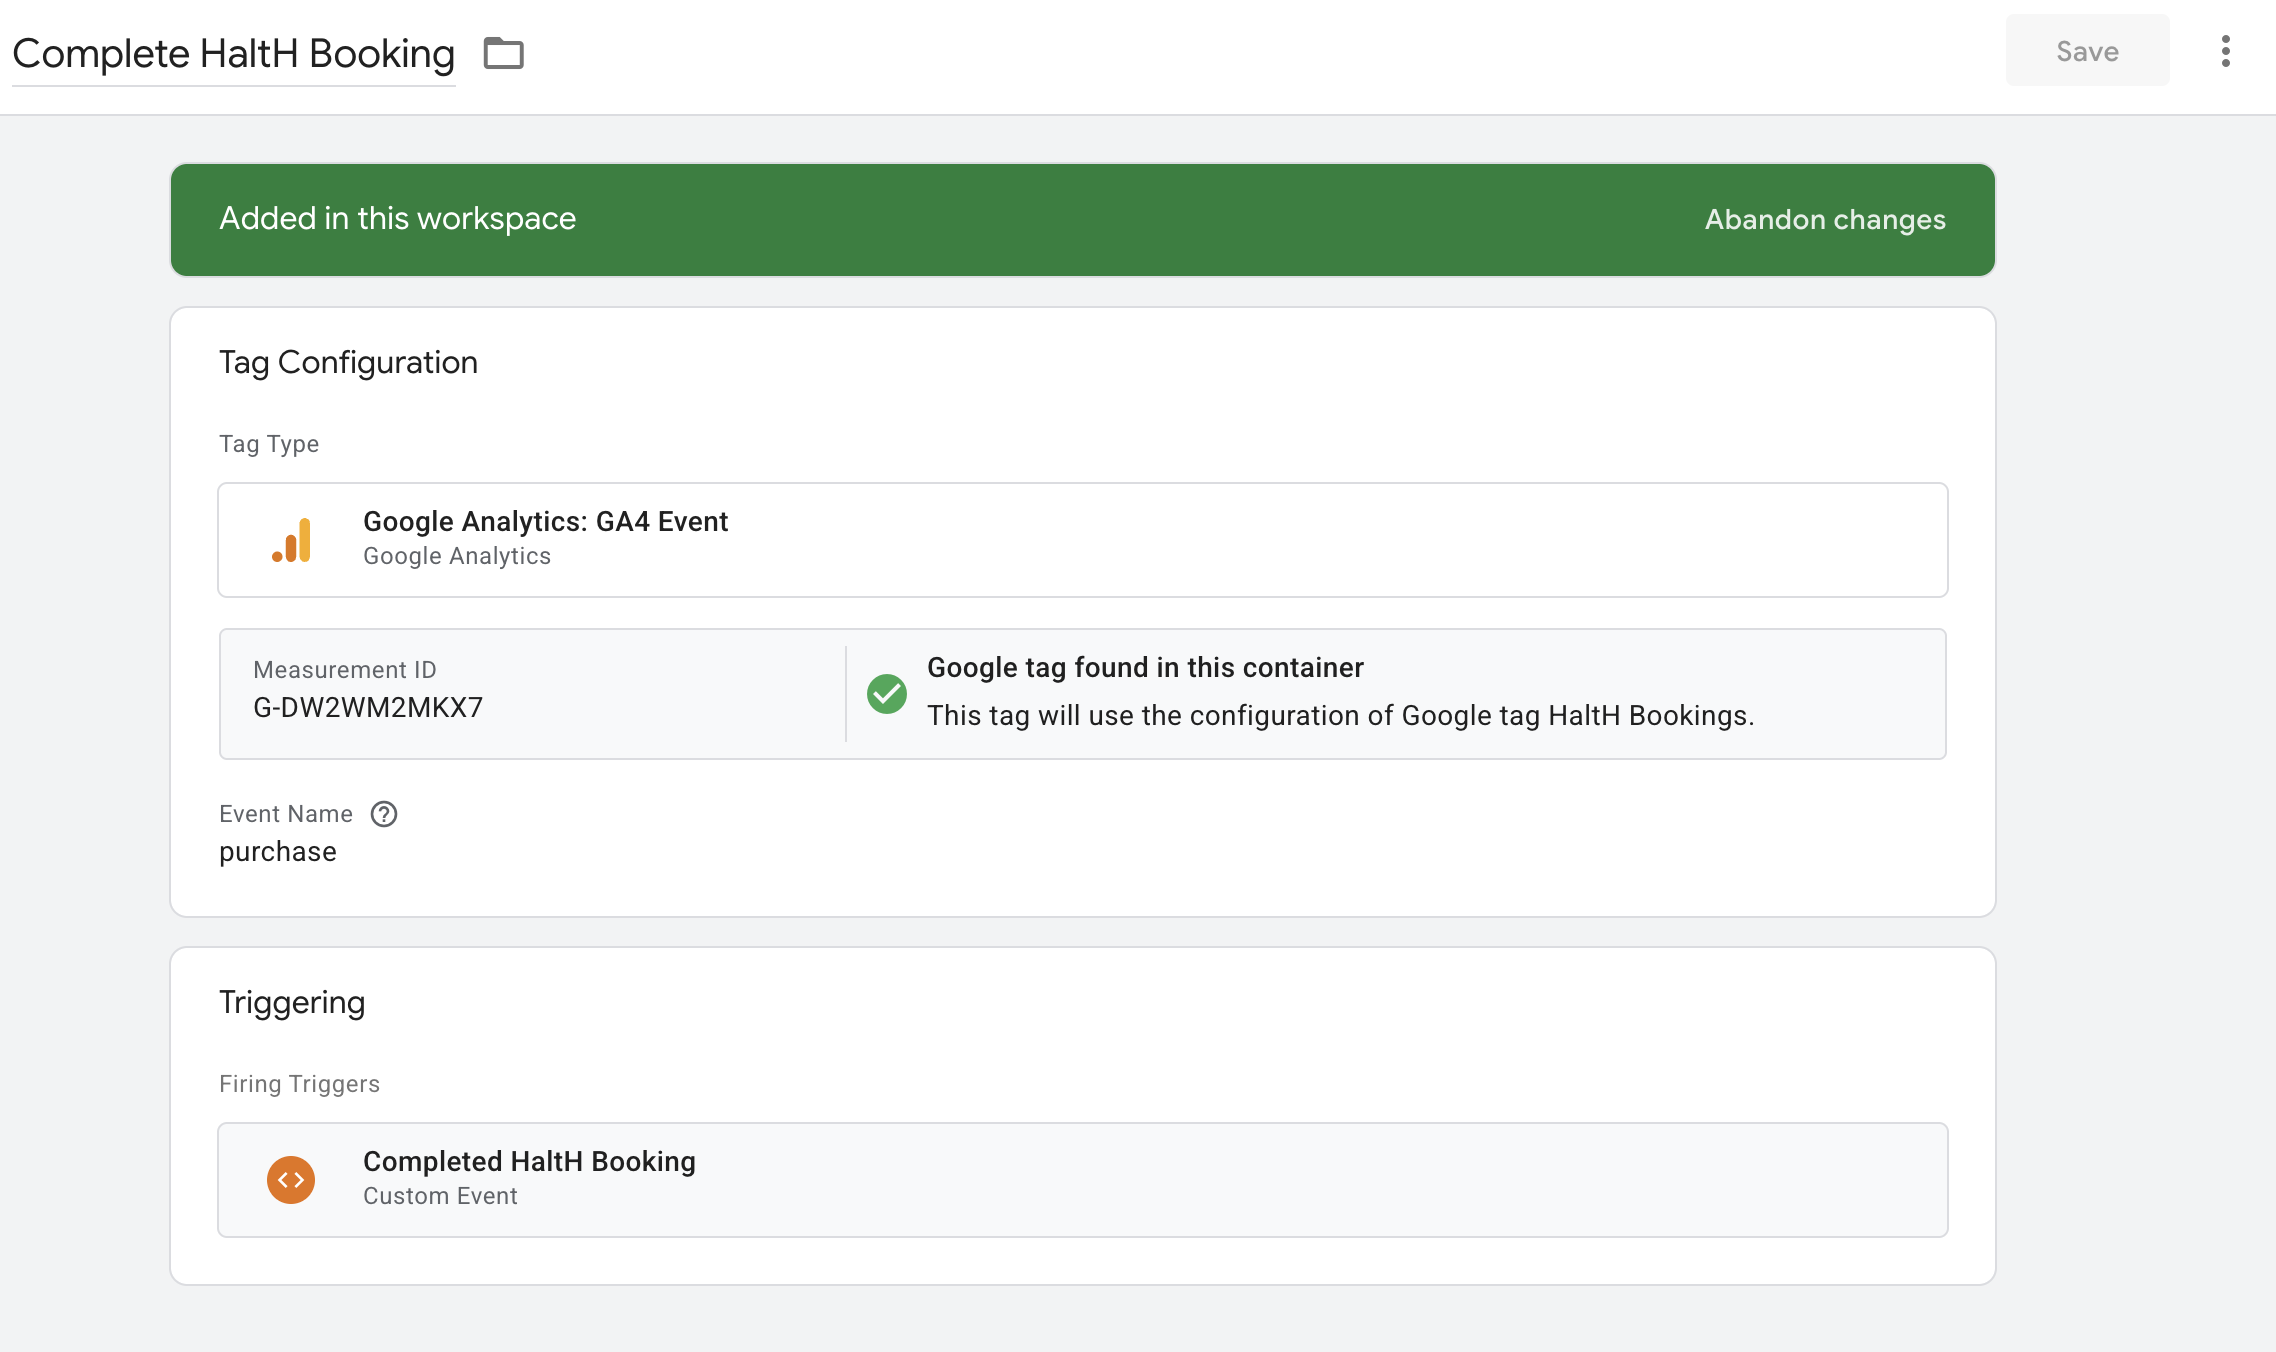Click the Added in this workspace text

point(398,218)
